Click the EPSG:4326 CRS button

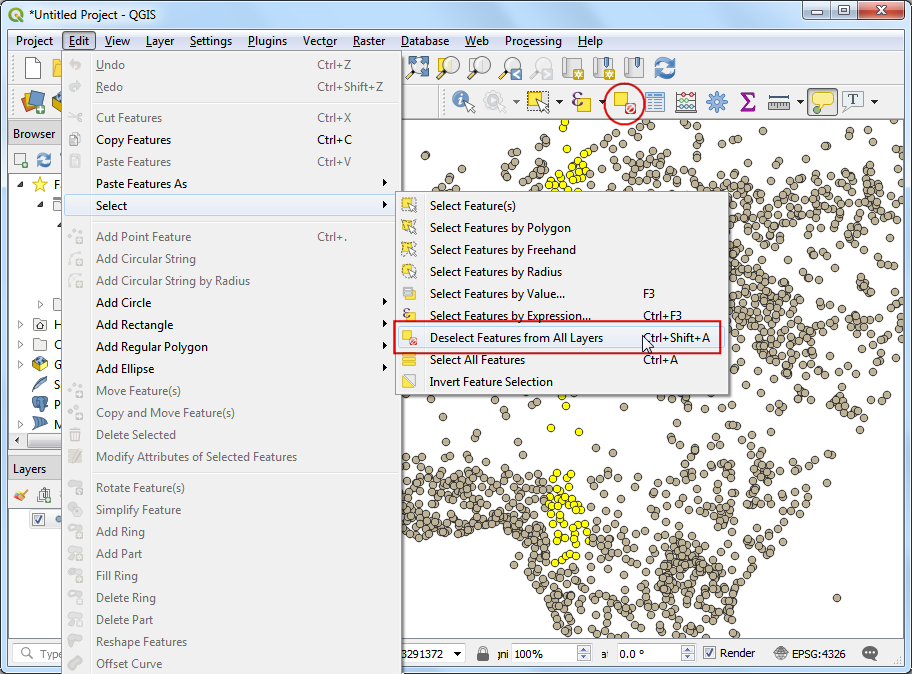click(810, 653)
